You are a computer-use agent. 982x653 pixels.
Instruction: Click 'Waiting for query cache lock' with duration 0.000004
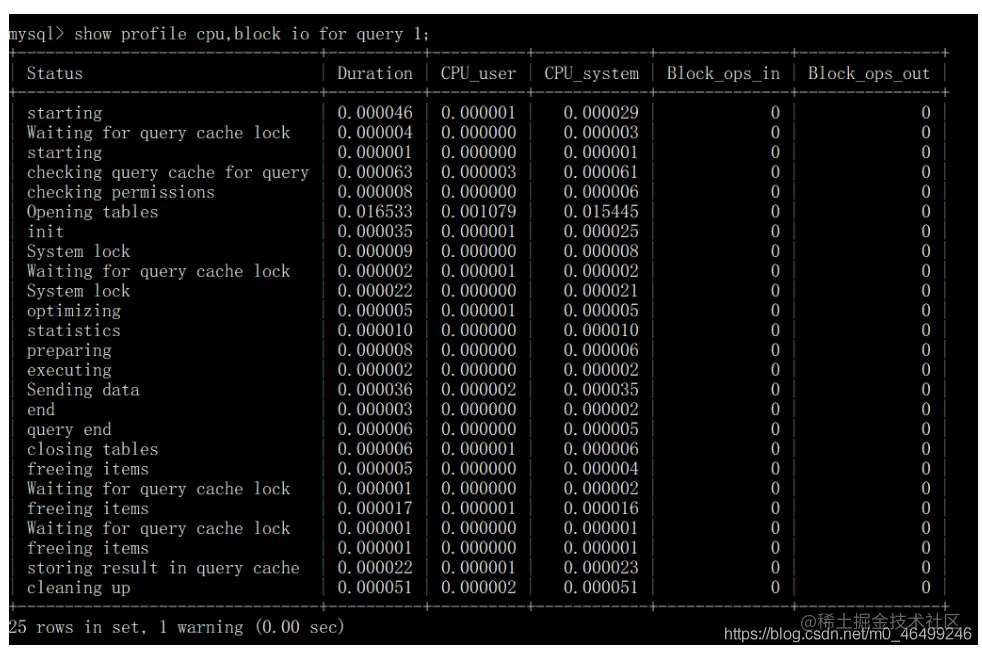pyautogui.click(x=158, y=133)
